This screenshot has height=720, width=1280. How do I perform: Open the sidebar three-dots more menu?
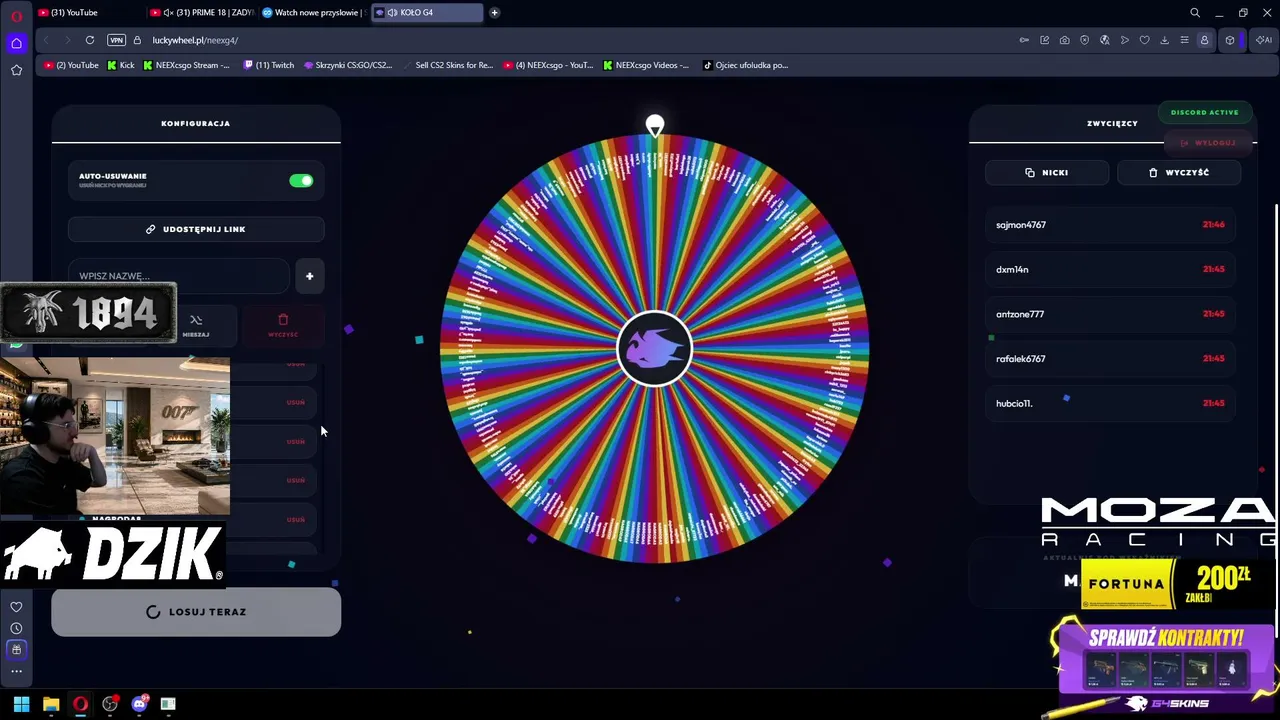pos(16,671)
